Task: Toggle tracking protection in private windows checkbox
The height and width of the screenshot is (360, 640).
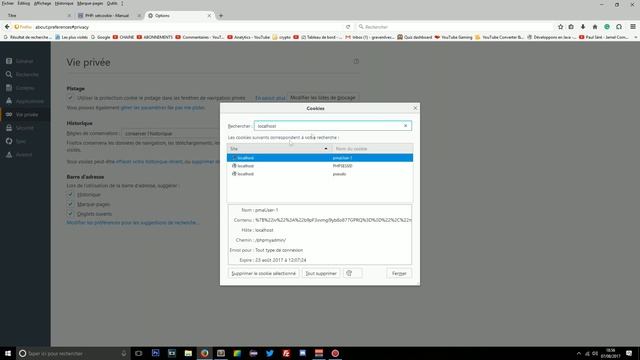Action: 70,98
